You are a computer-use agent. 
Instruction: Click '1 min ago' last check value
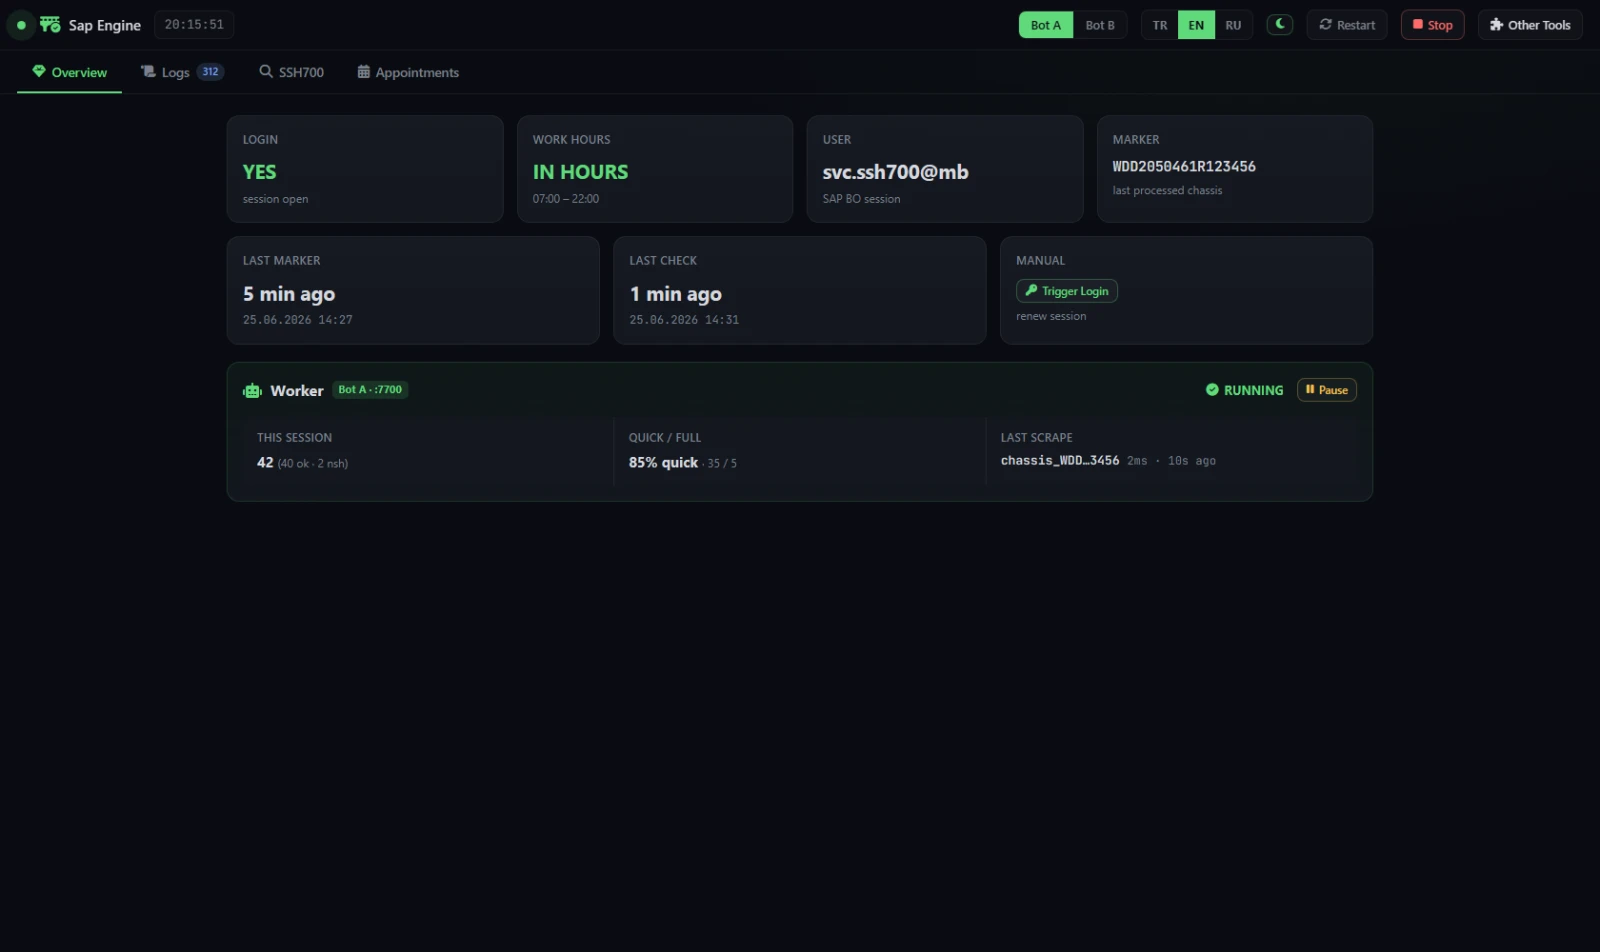tap(675, 294)
